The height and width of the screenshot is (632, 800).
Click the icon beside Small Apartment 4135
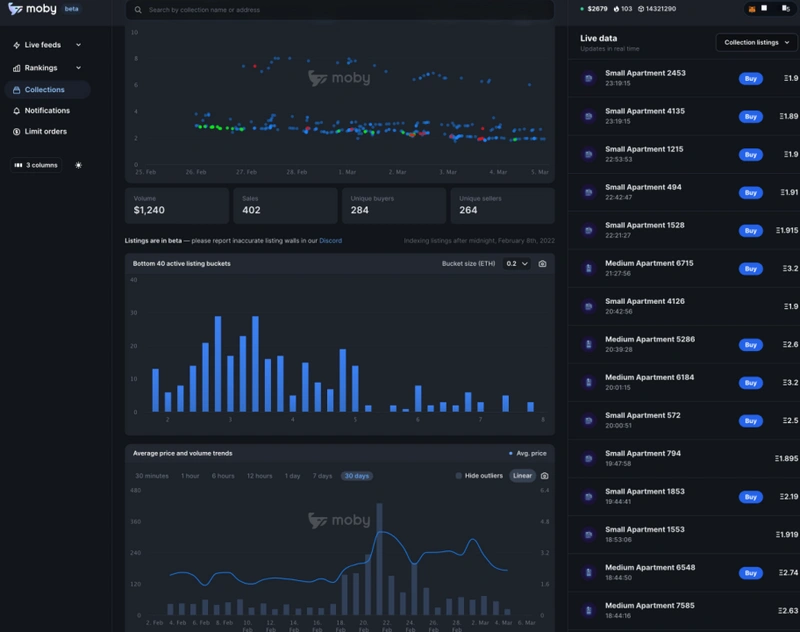click(x=588, y=116)
